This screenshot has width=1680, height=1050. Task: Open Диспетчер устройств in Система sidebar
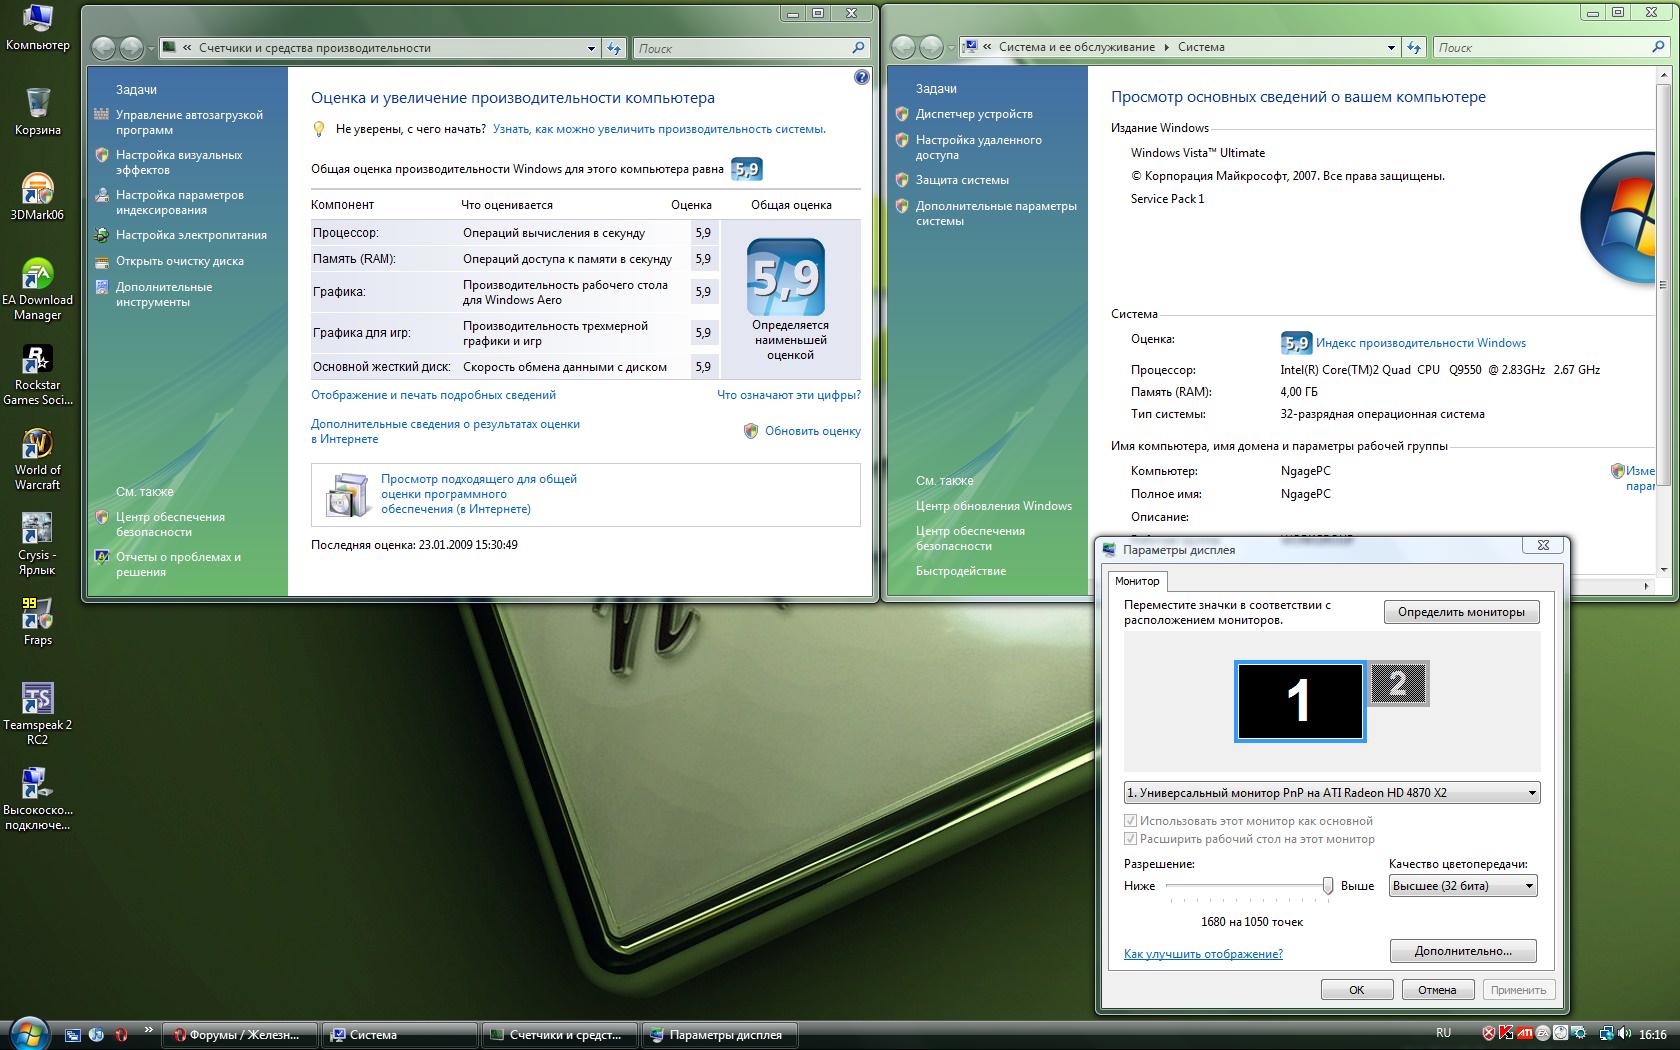(974, 114)
